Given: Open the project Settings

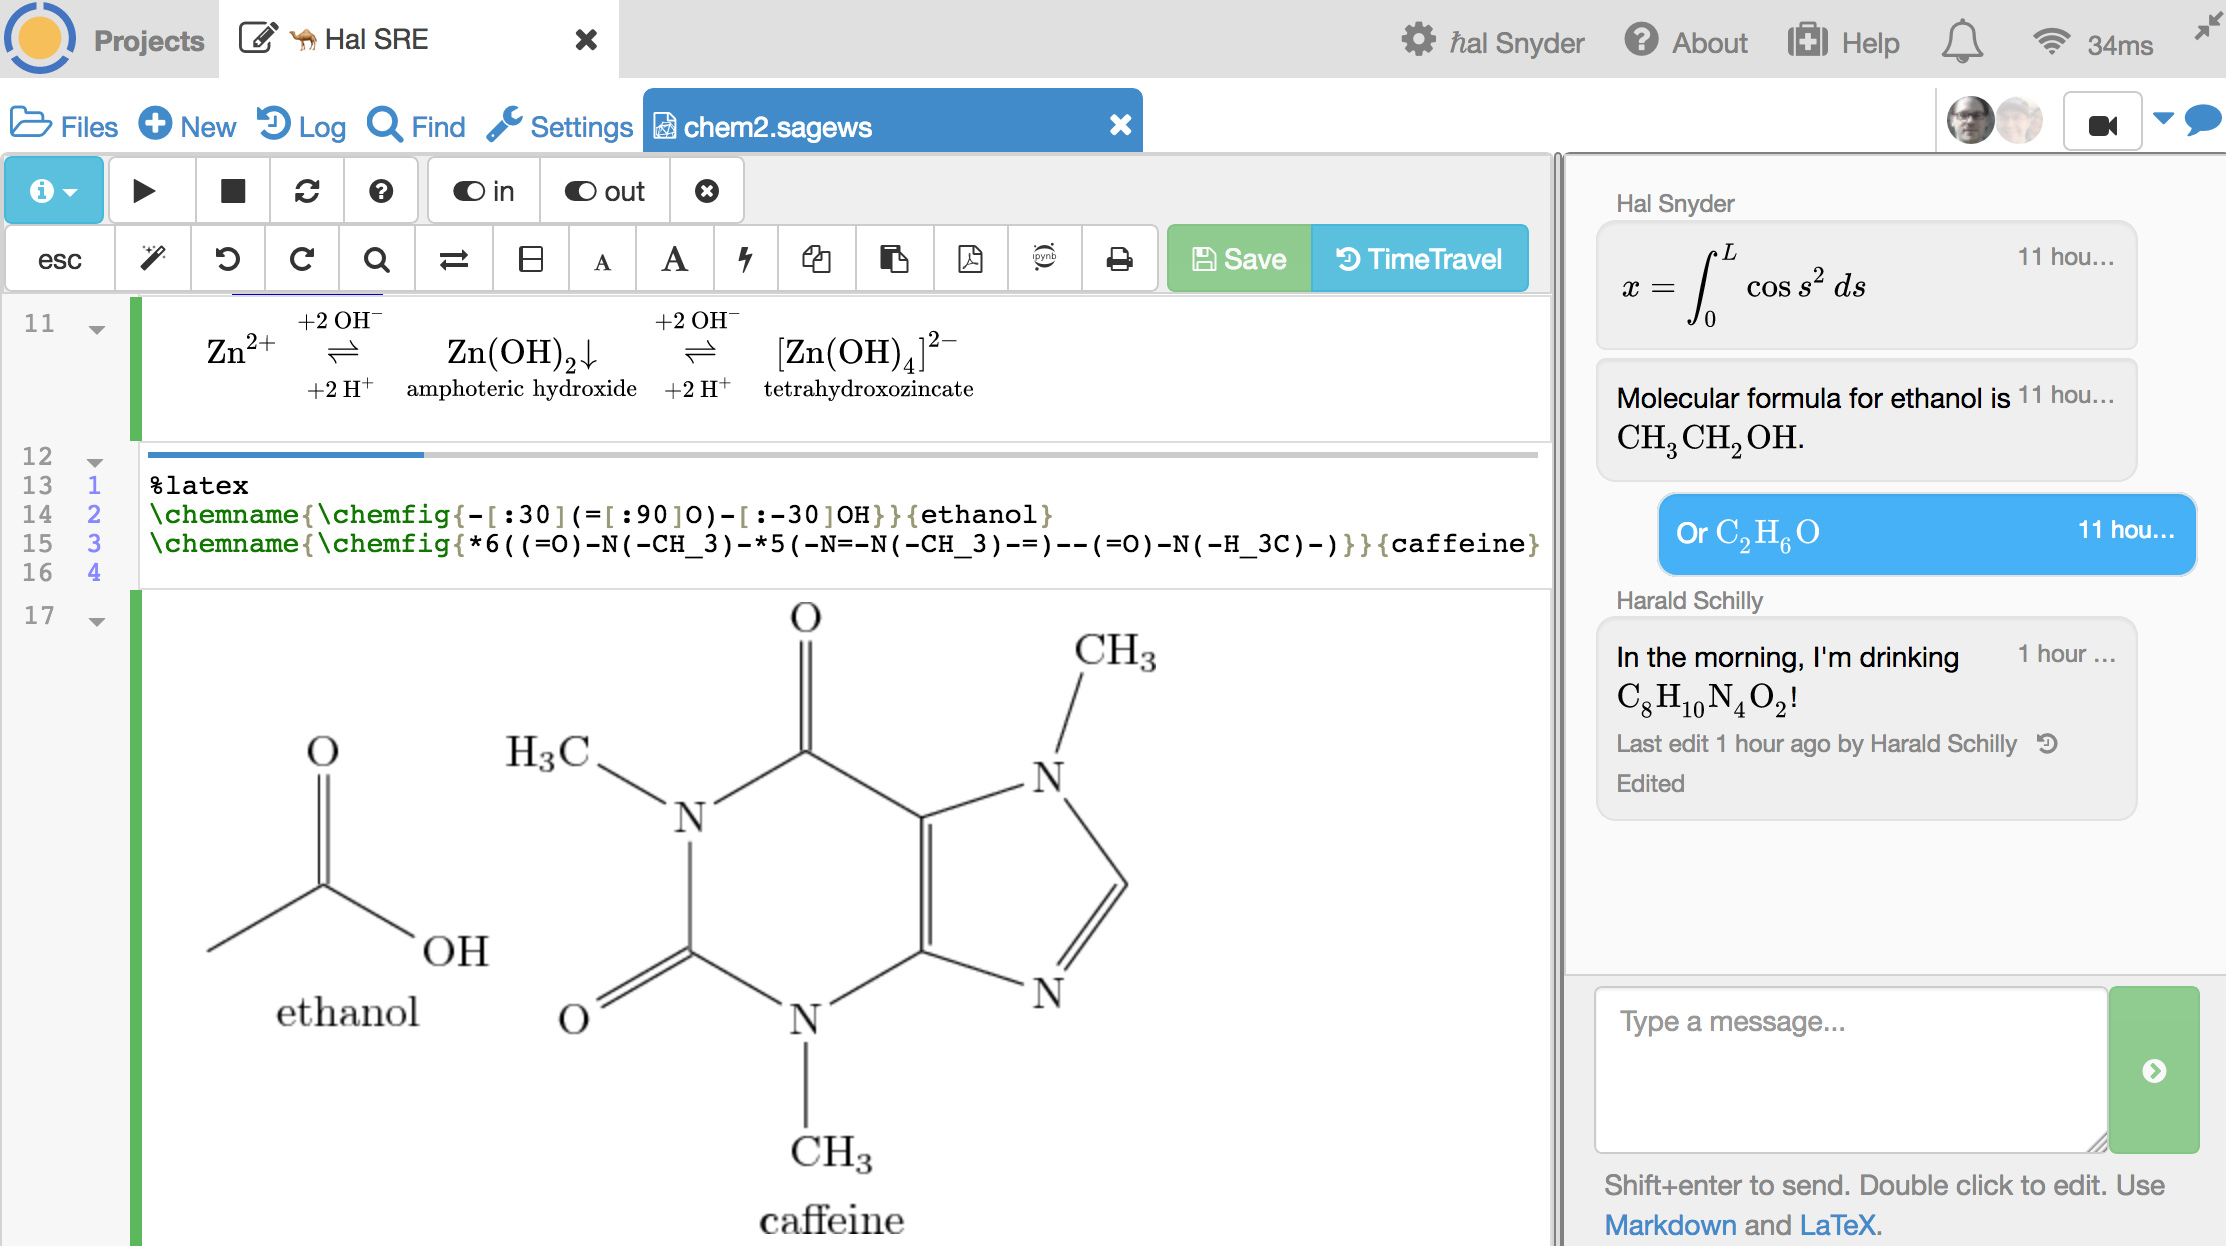Looking at the screenshot, I should point(559,126).
